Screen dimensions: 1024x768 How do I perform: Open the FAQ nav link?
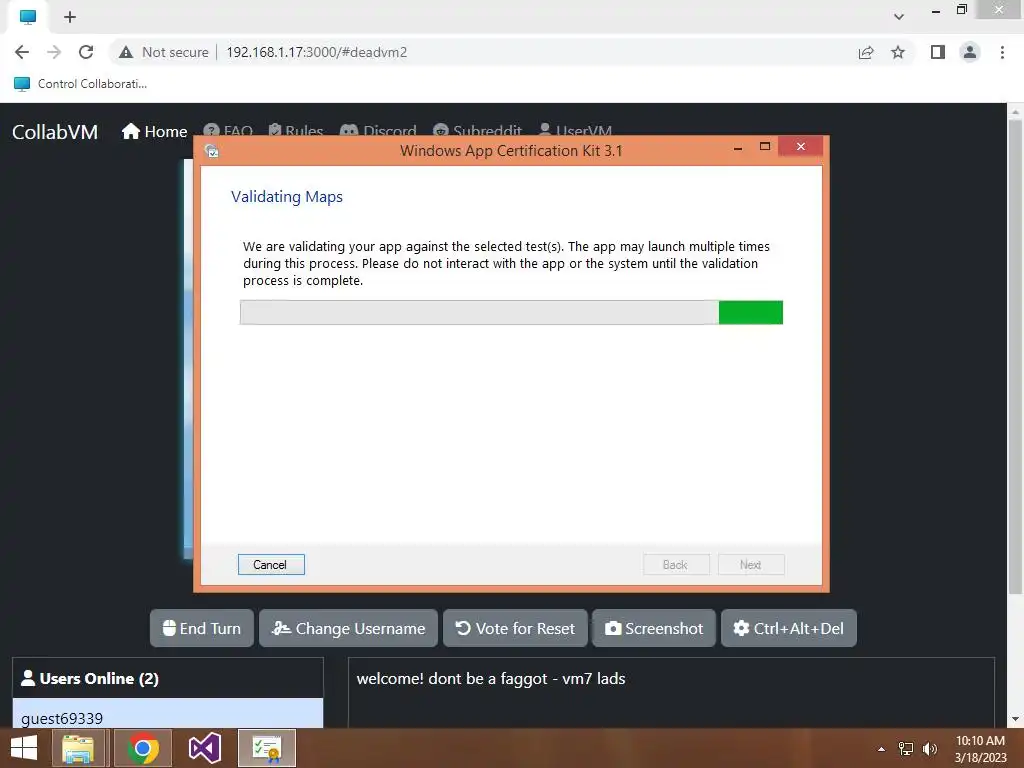(x=228, y=131)
